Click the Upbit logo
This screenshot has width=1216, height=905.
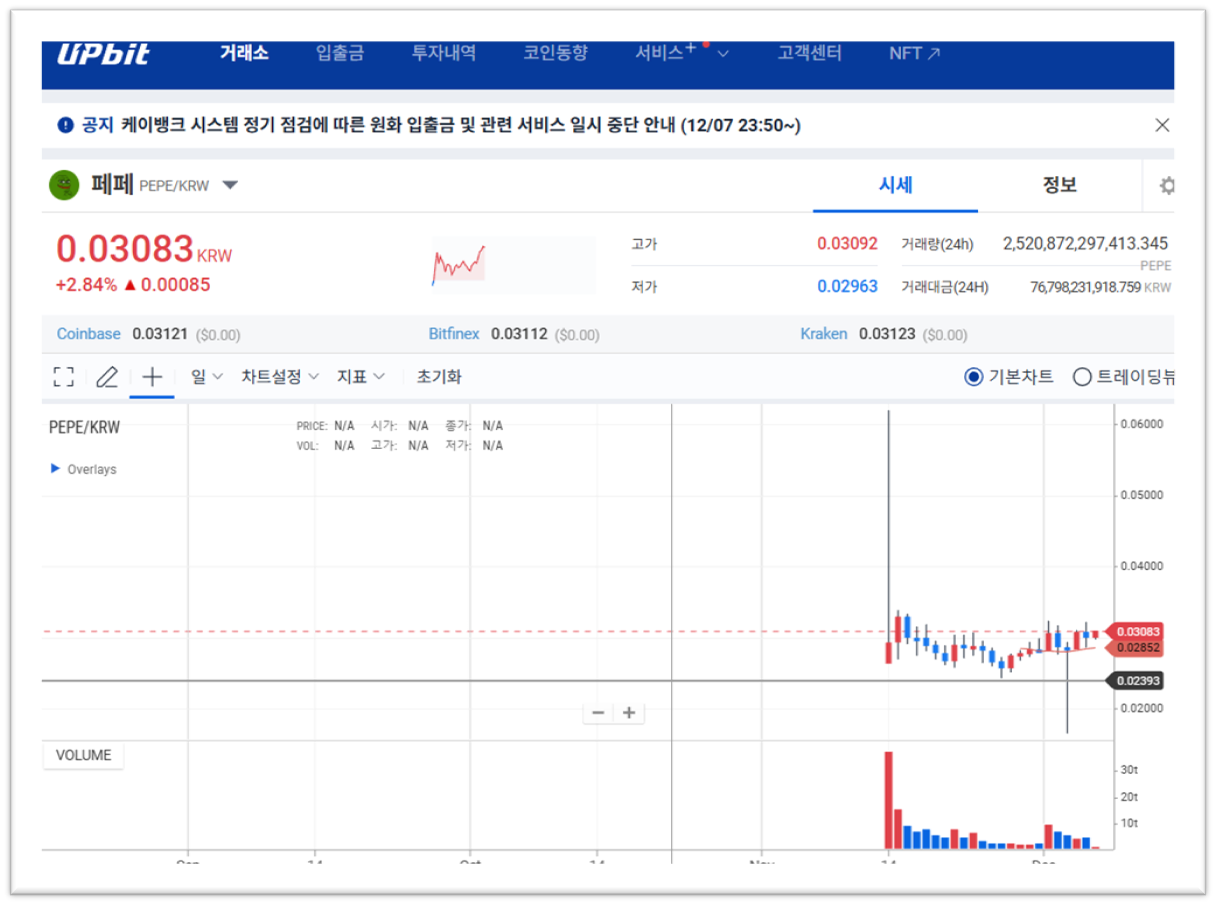coord(103,54)
